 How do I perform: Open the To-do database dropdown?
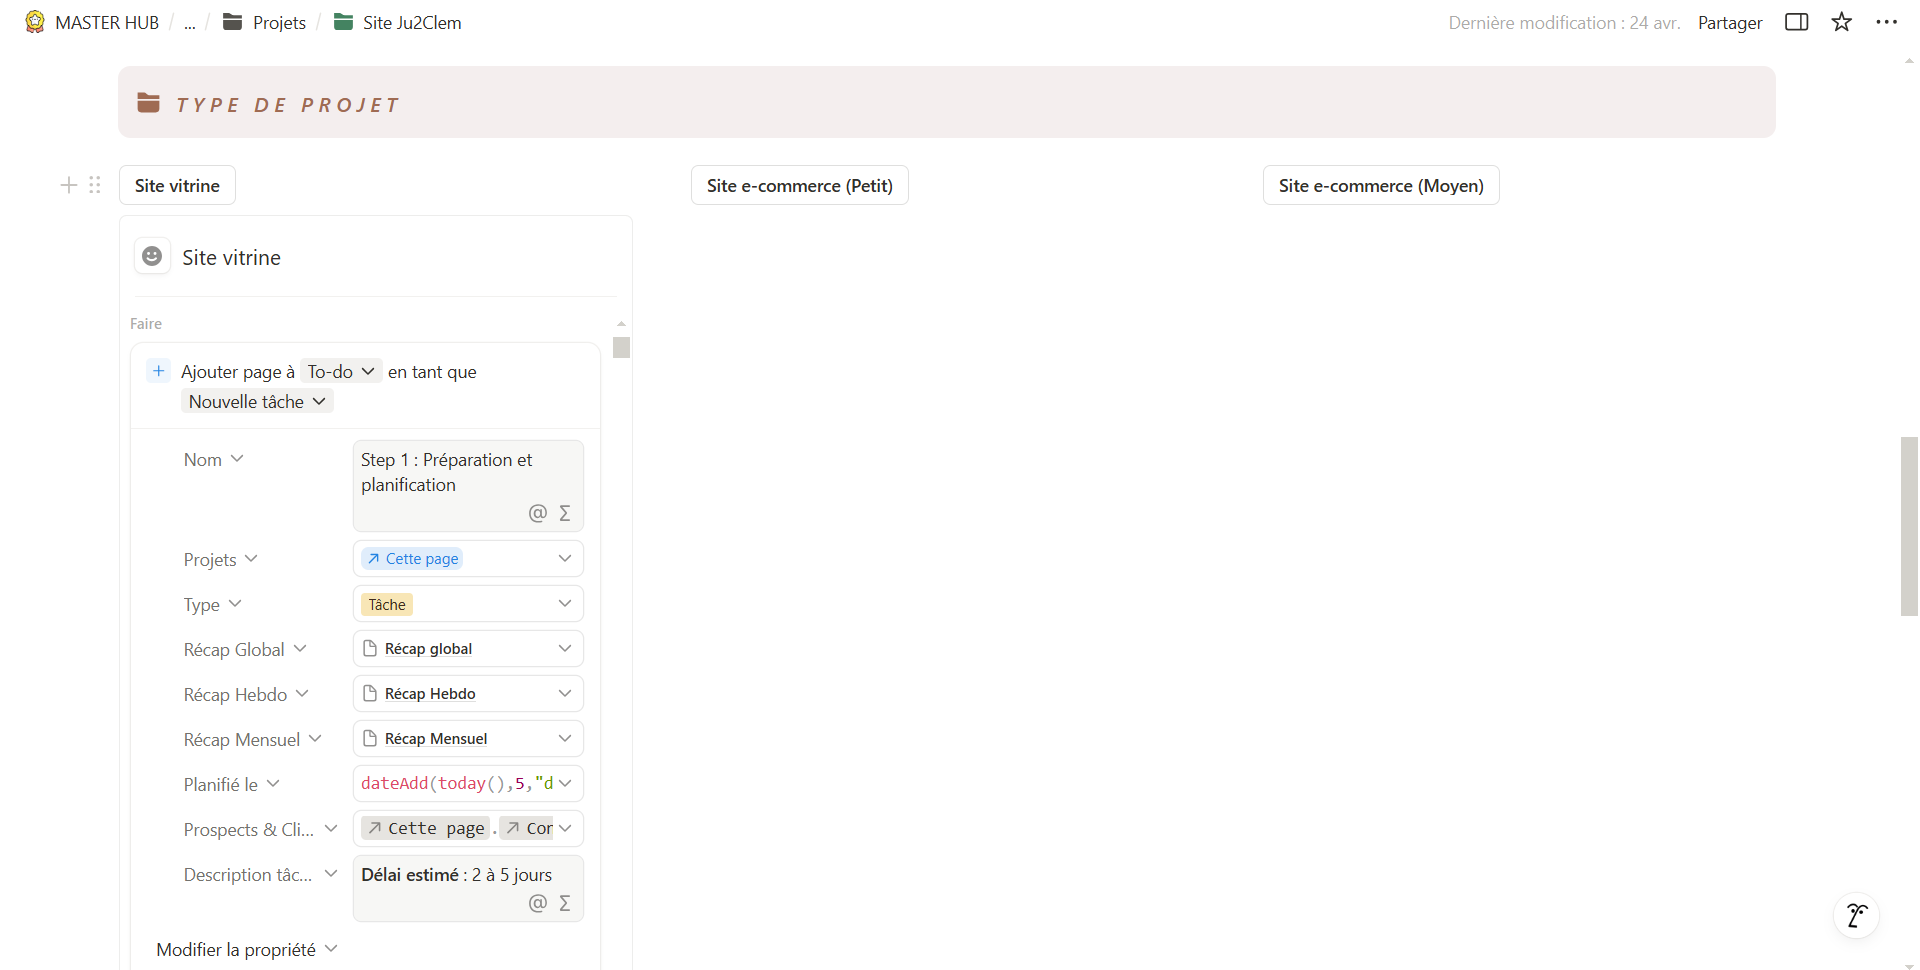[340, 371]
